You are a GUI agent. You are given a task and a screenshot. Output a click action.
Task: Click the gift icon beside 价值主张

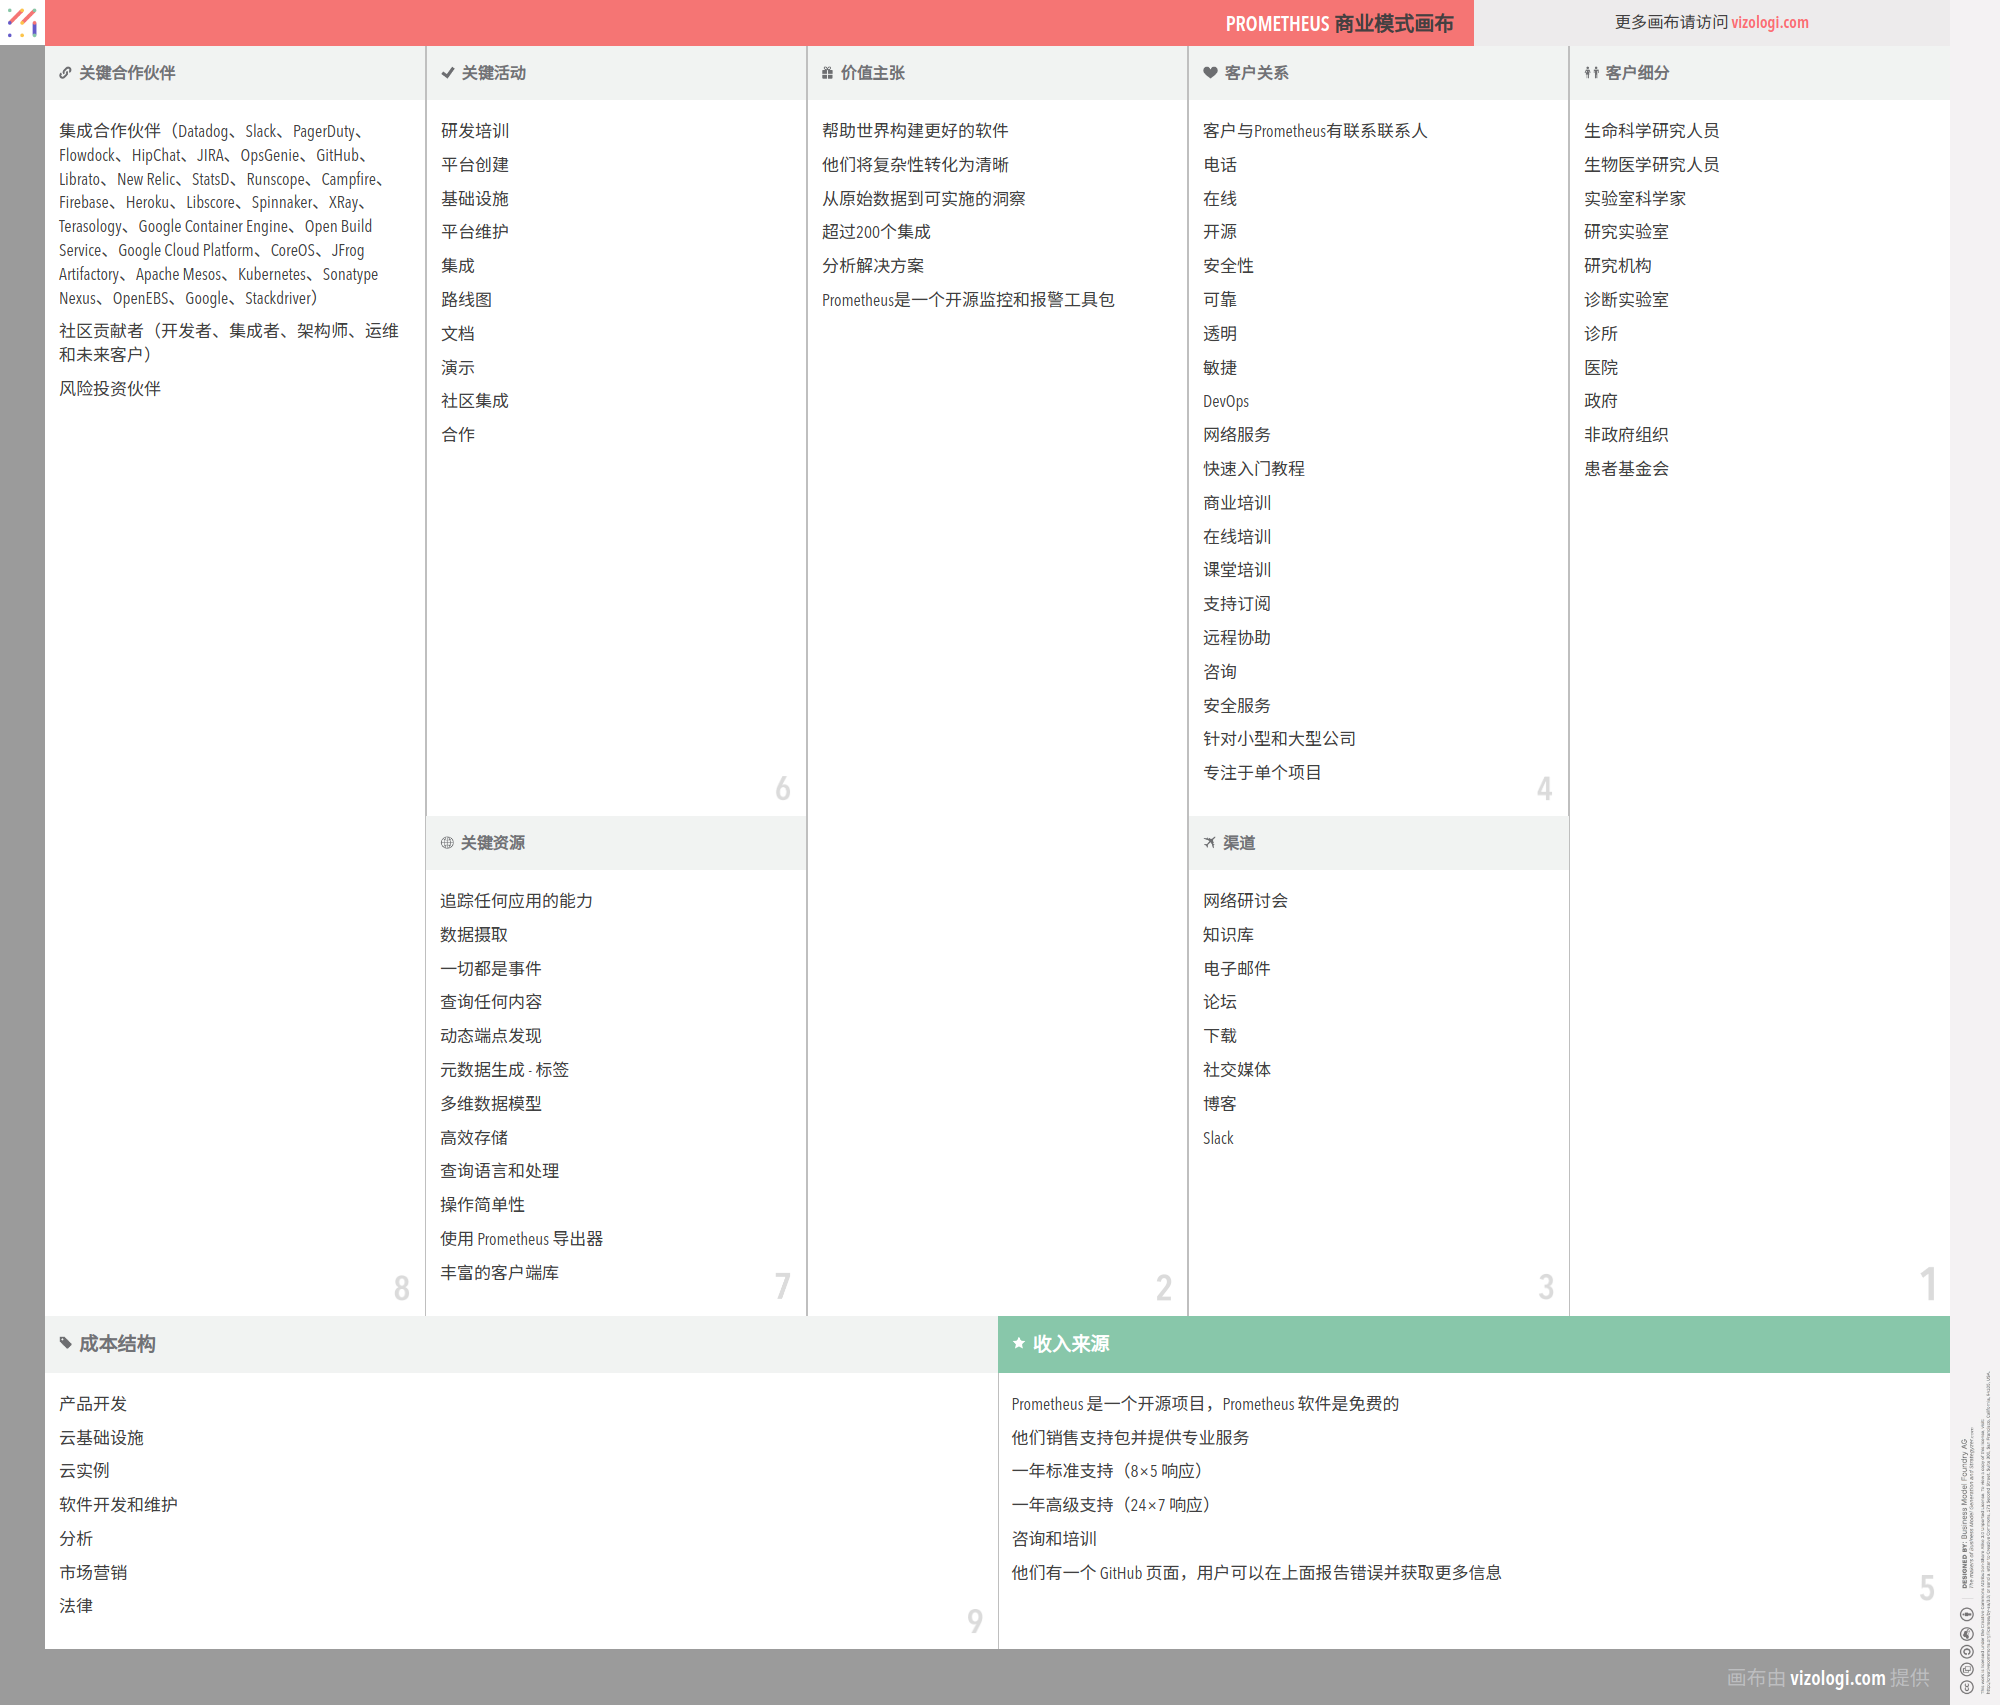pyautogui.click(x=827, y=73)
